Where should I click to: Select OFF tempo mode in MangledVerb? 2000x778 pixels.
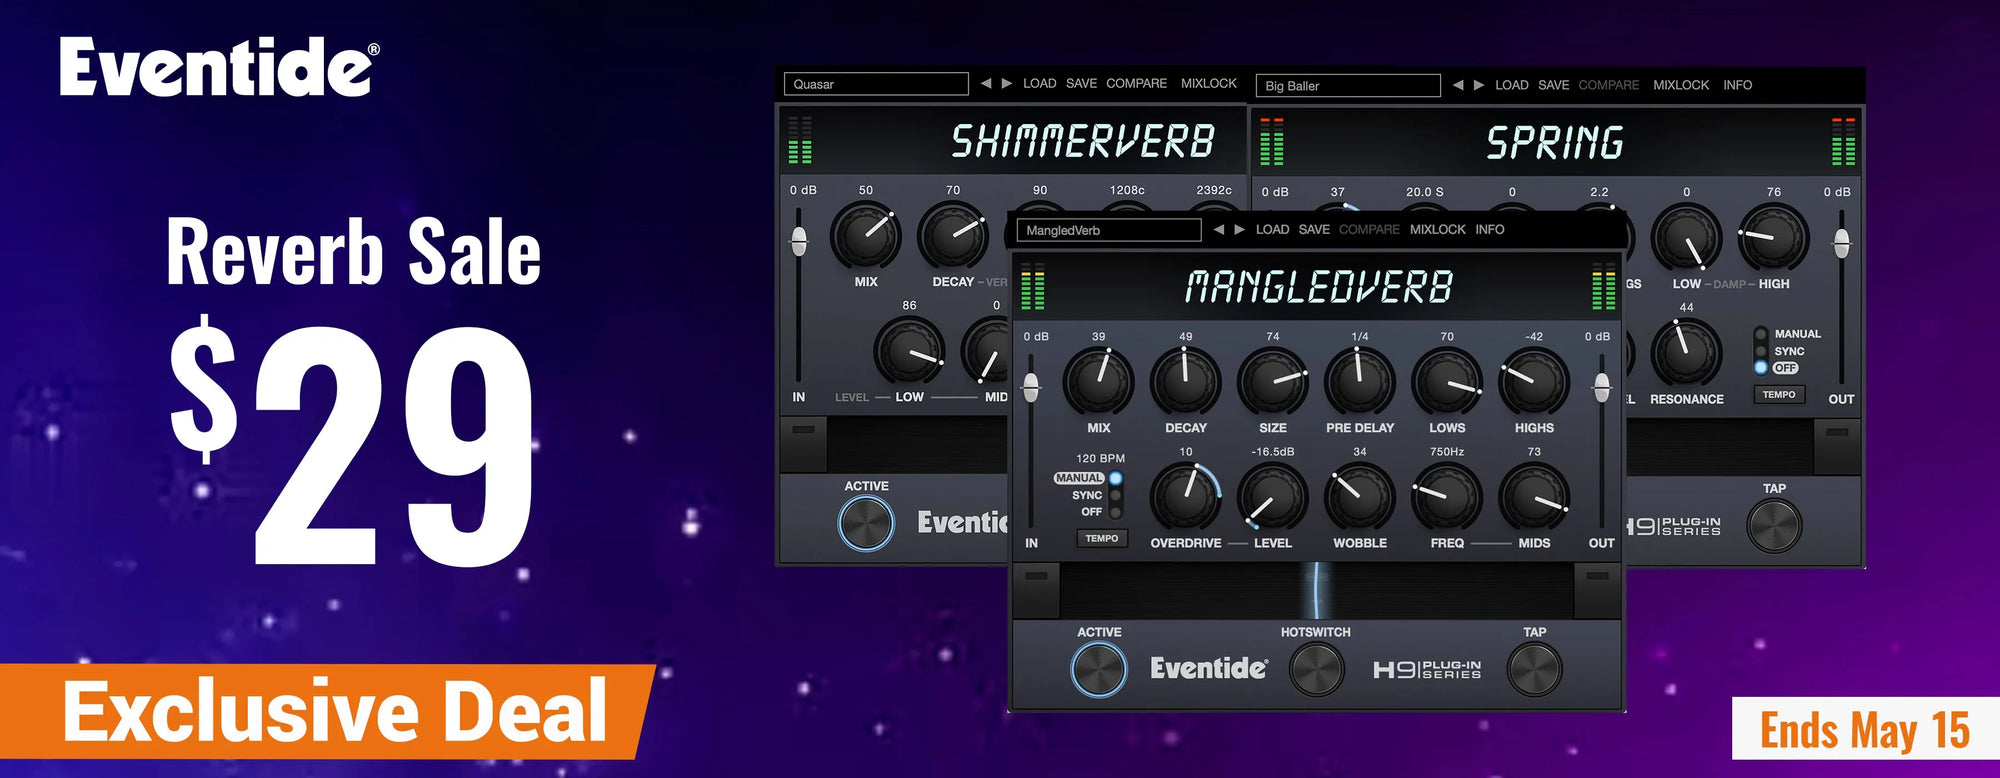1115,512
